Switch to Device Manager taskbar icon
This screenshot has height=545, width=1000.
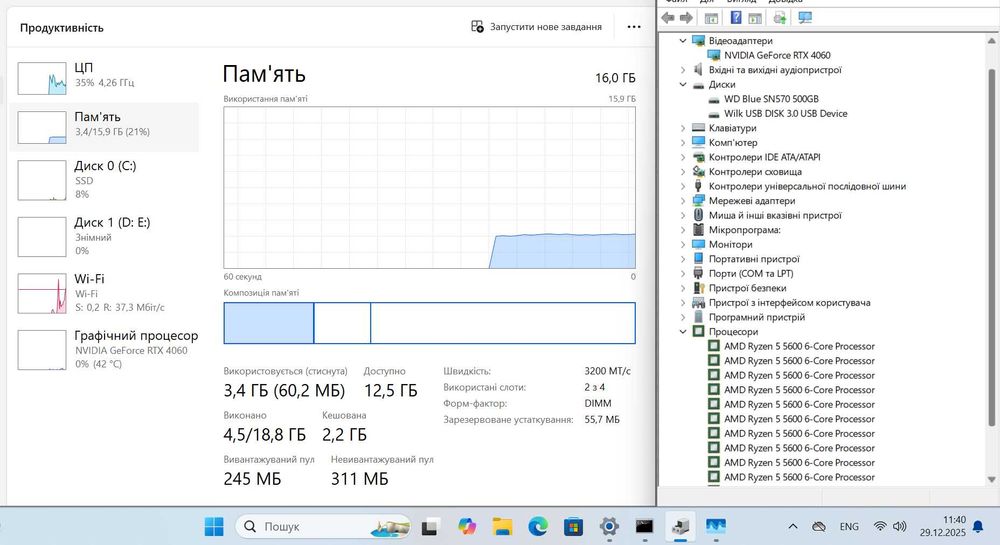coord(680,527)
